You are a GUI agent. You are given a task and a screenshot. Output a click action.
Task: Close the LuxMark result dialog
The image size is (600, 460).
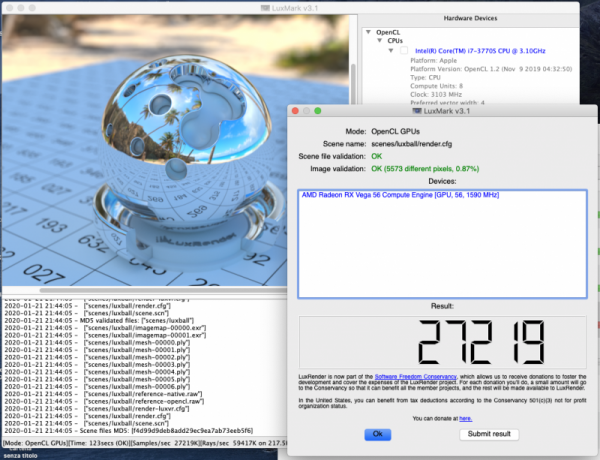click(295, 111)
